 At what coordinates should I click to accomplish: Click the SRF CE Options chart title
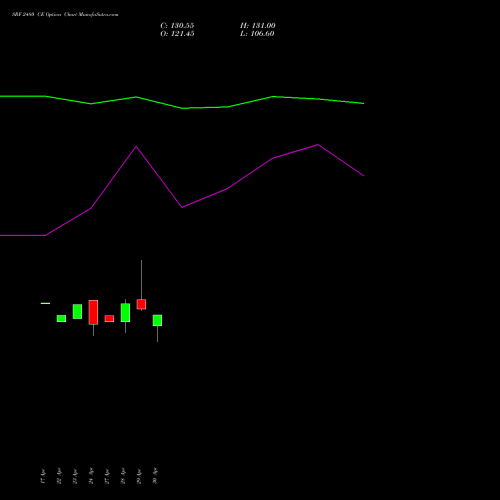(65, 15)
